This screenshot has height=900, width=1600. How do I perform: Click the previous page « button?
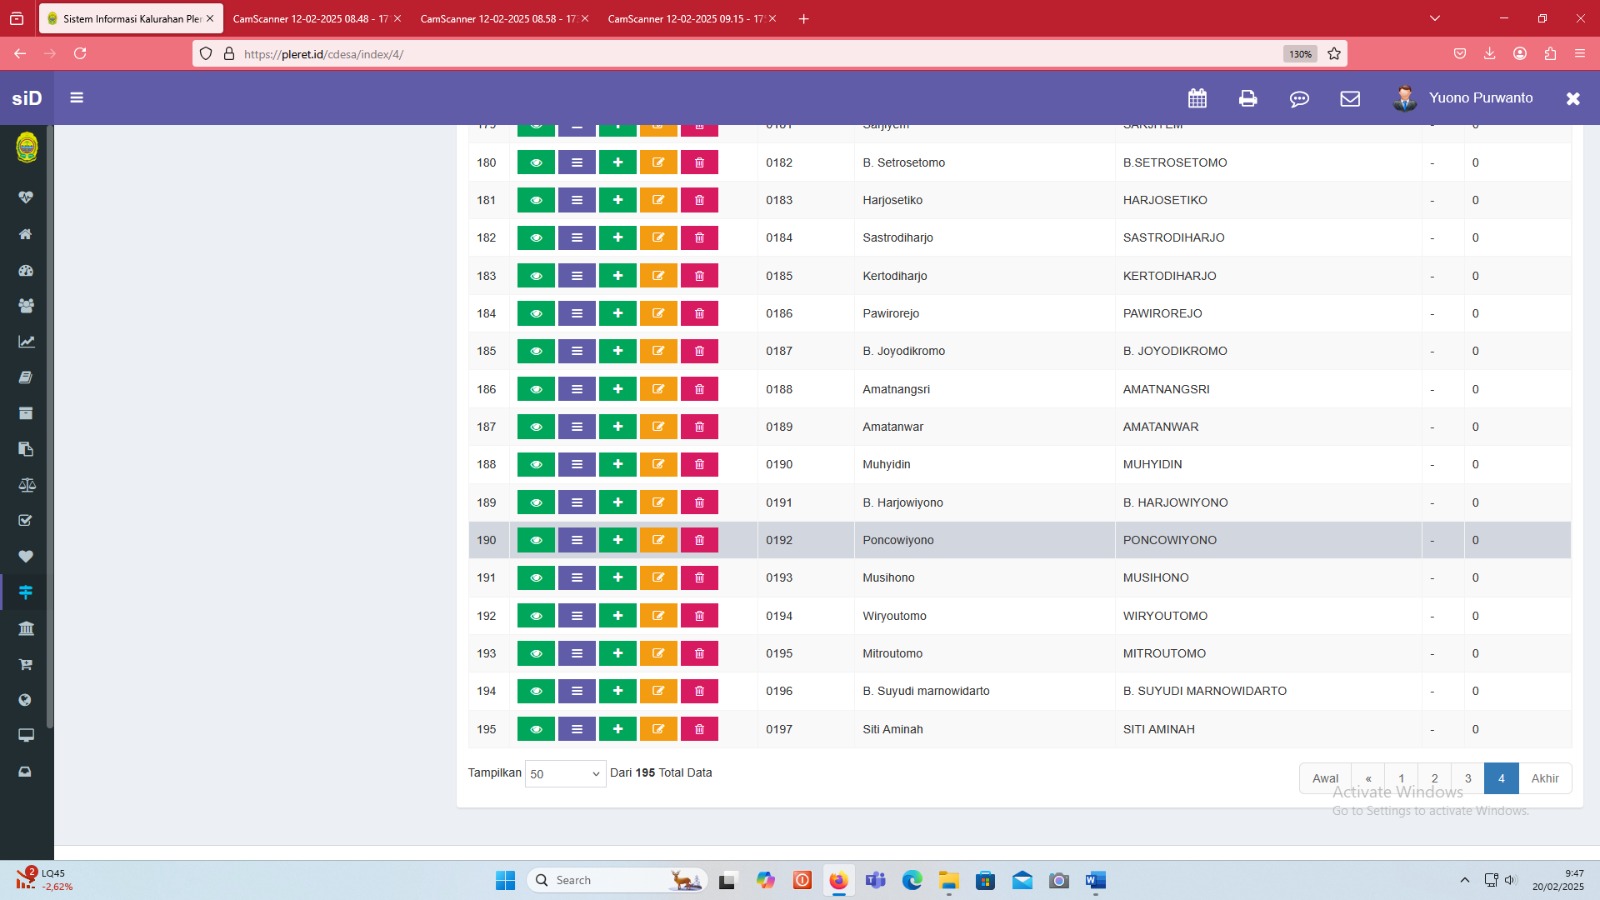pyautogui.click(x=1368, y=778)
